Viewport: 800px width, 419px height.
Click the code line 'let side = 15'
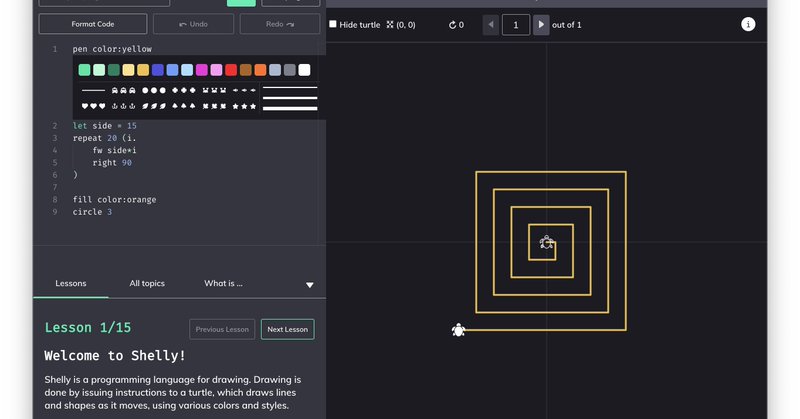[x=105, y=126]
